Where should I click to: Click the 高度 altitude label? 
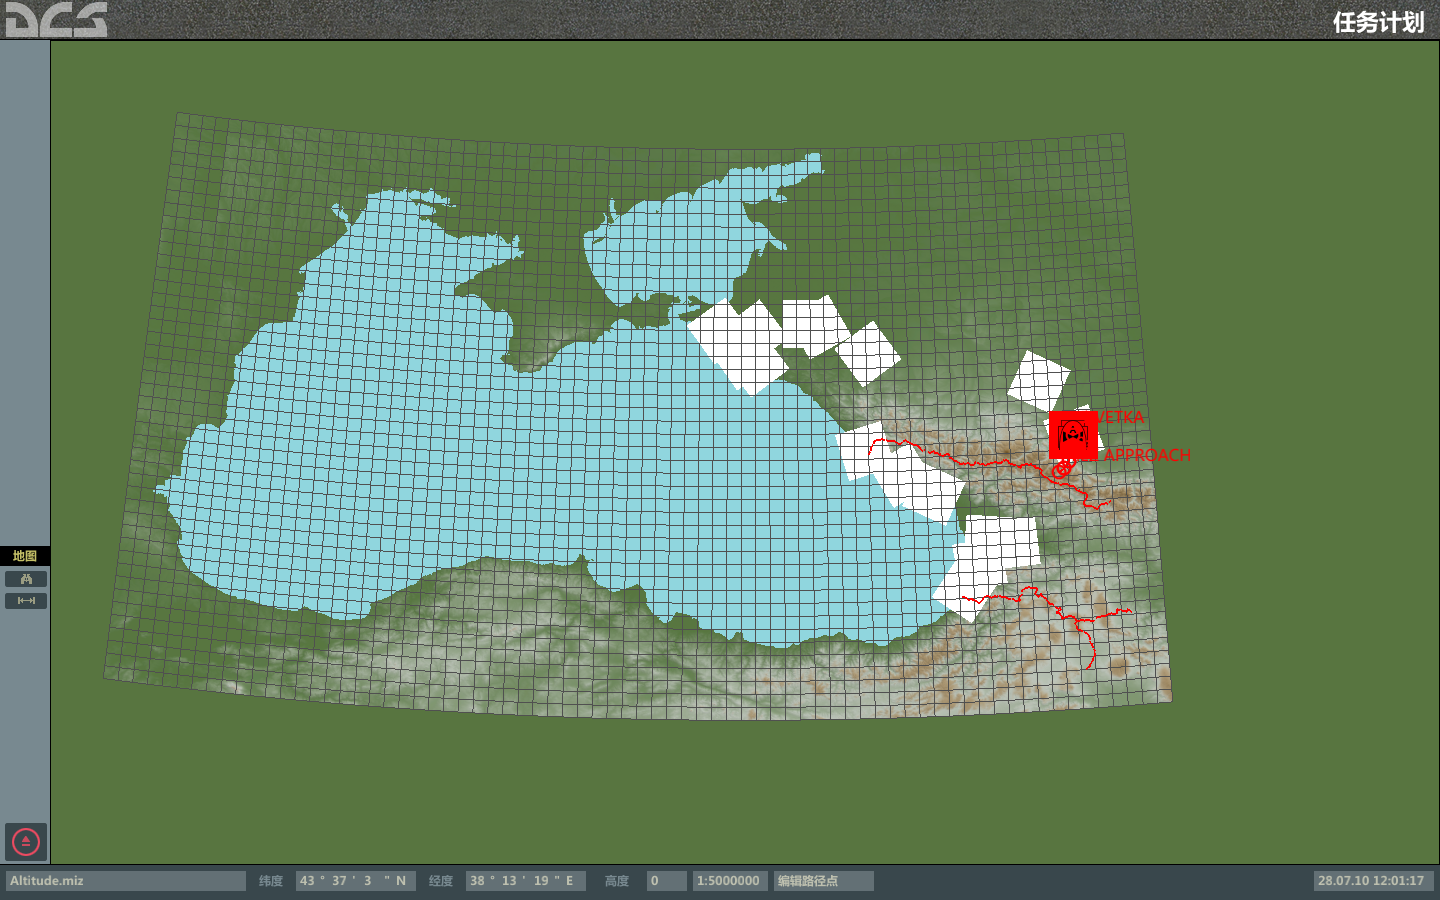(x=616, y=881)
